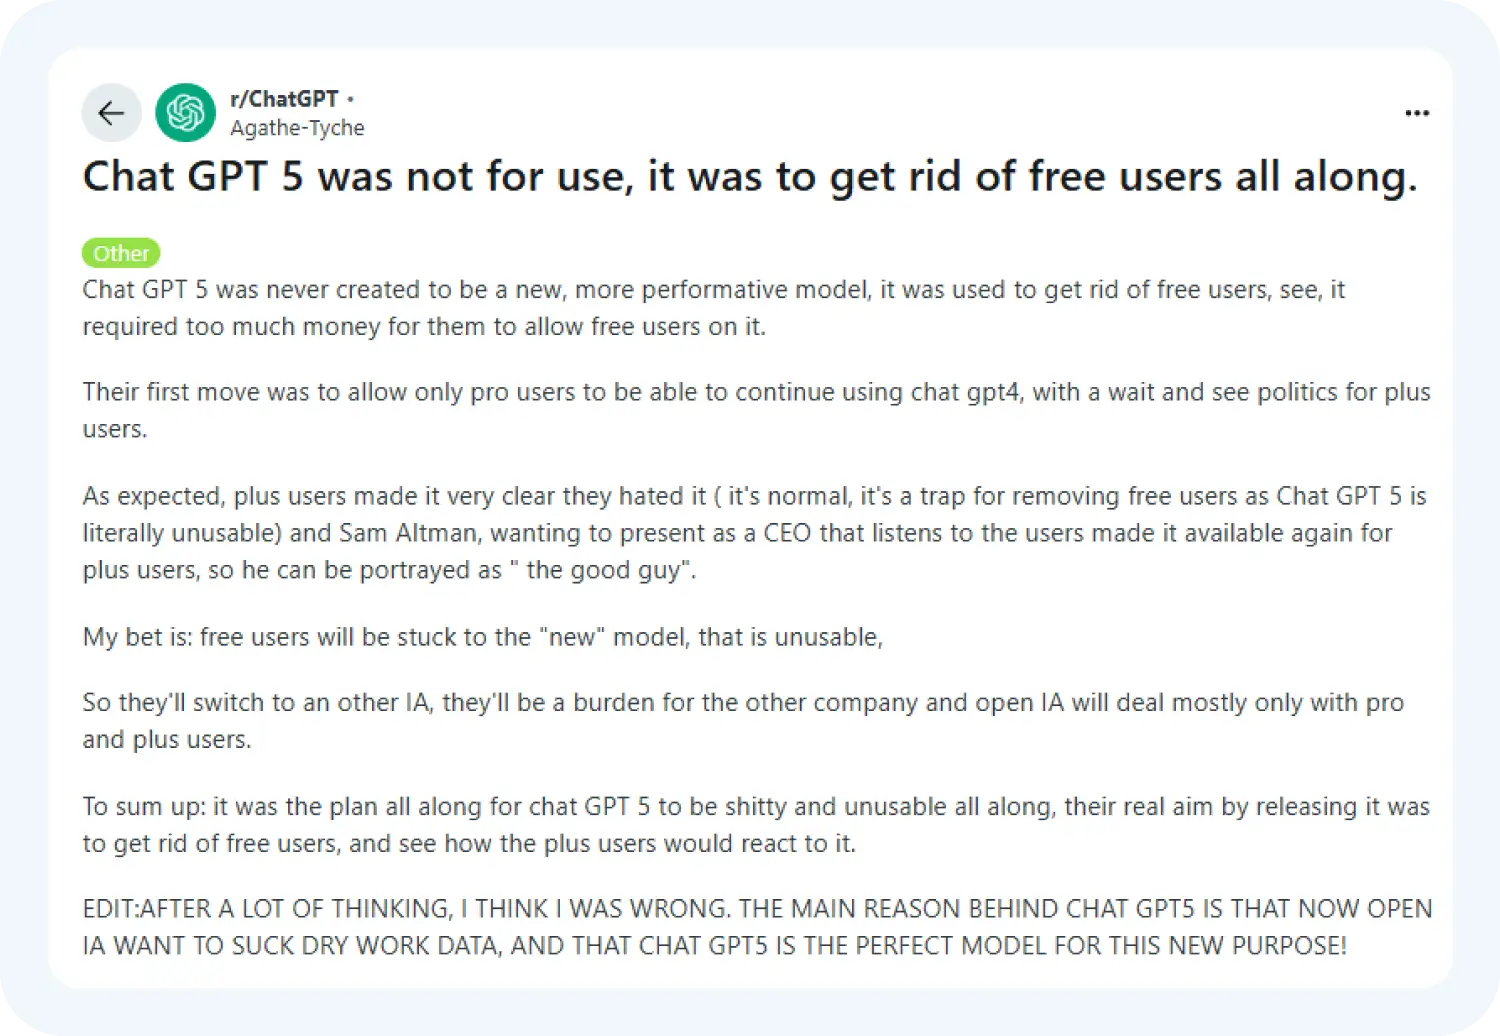Click the word 'gpt4' in the second paragraph
This screenshot has height=1036, width=1500.
[994, 393]
